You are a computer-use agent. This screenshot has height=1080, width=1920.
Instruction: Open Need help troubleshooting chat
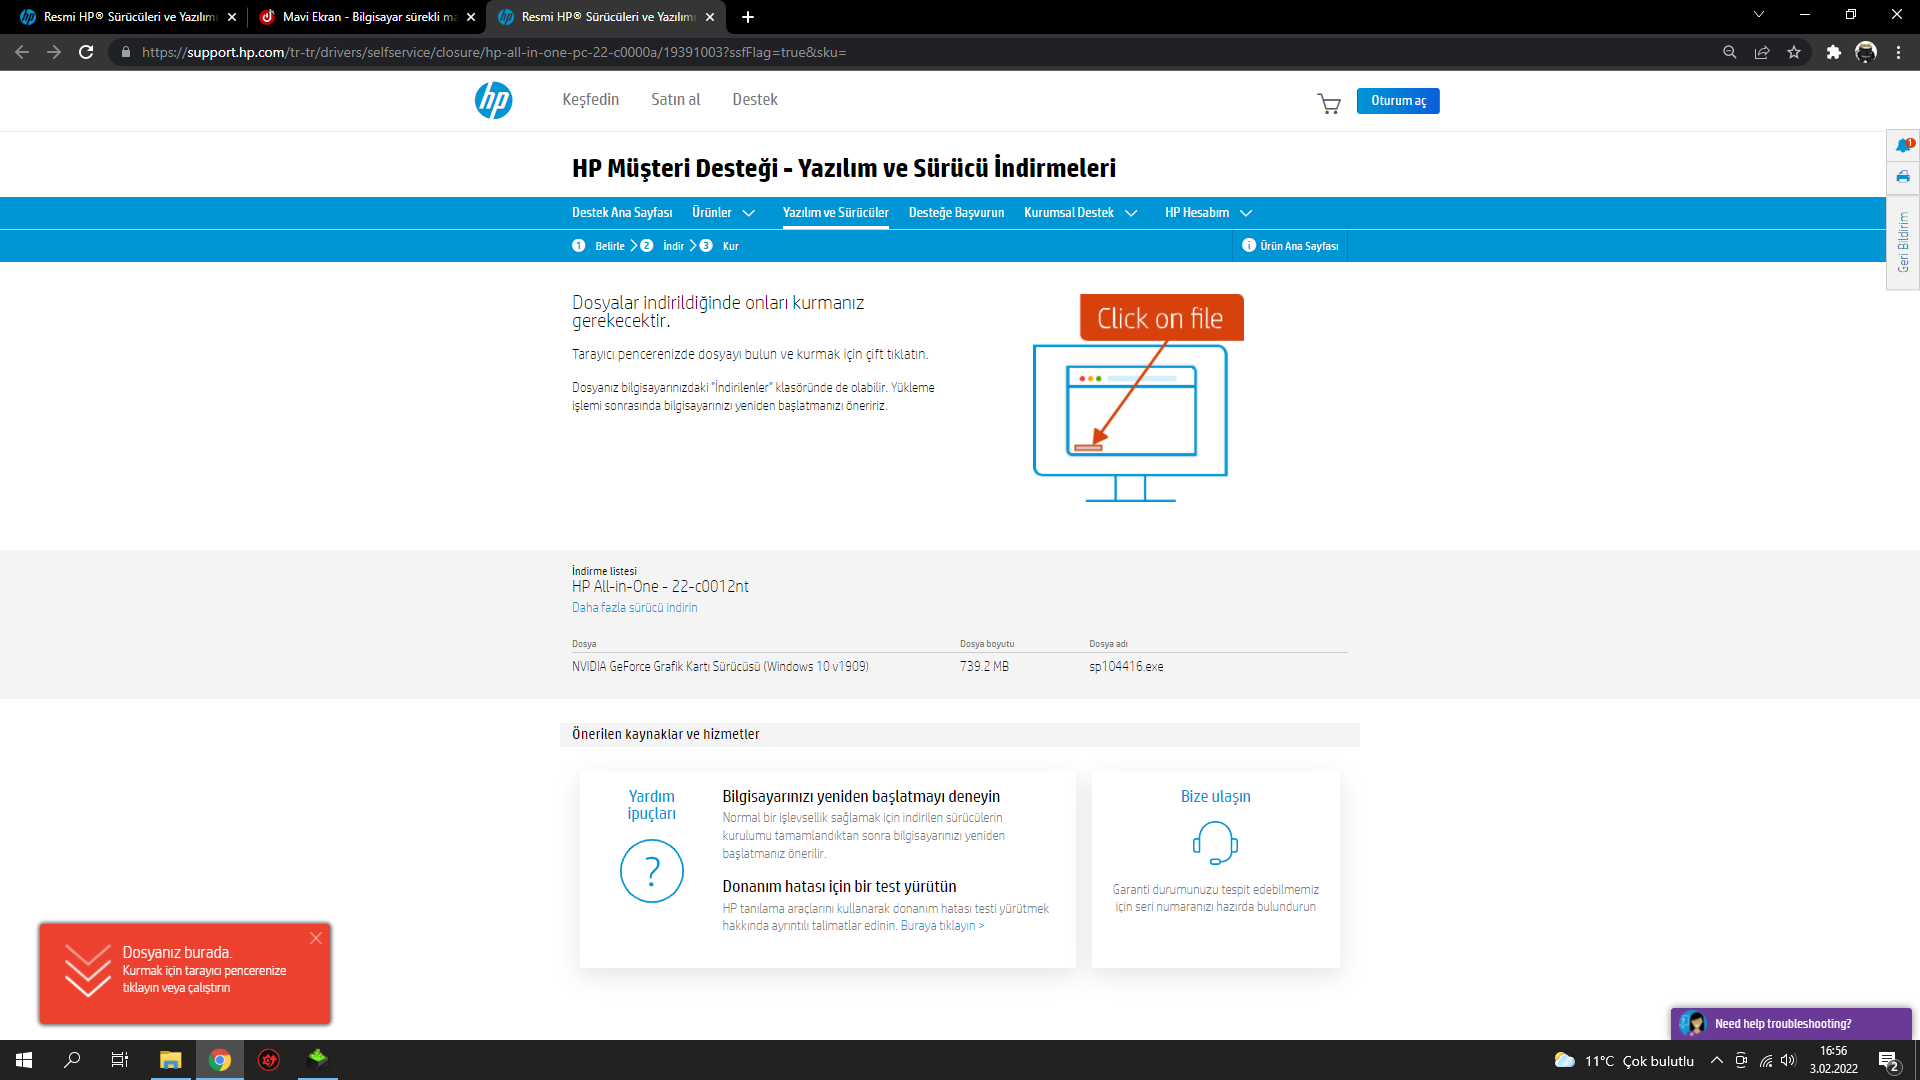1791,1024
